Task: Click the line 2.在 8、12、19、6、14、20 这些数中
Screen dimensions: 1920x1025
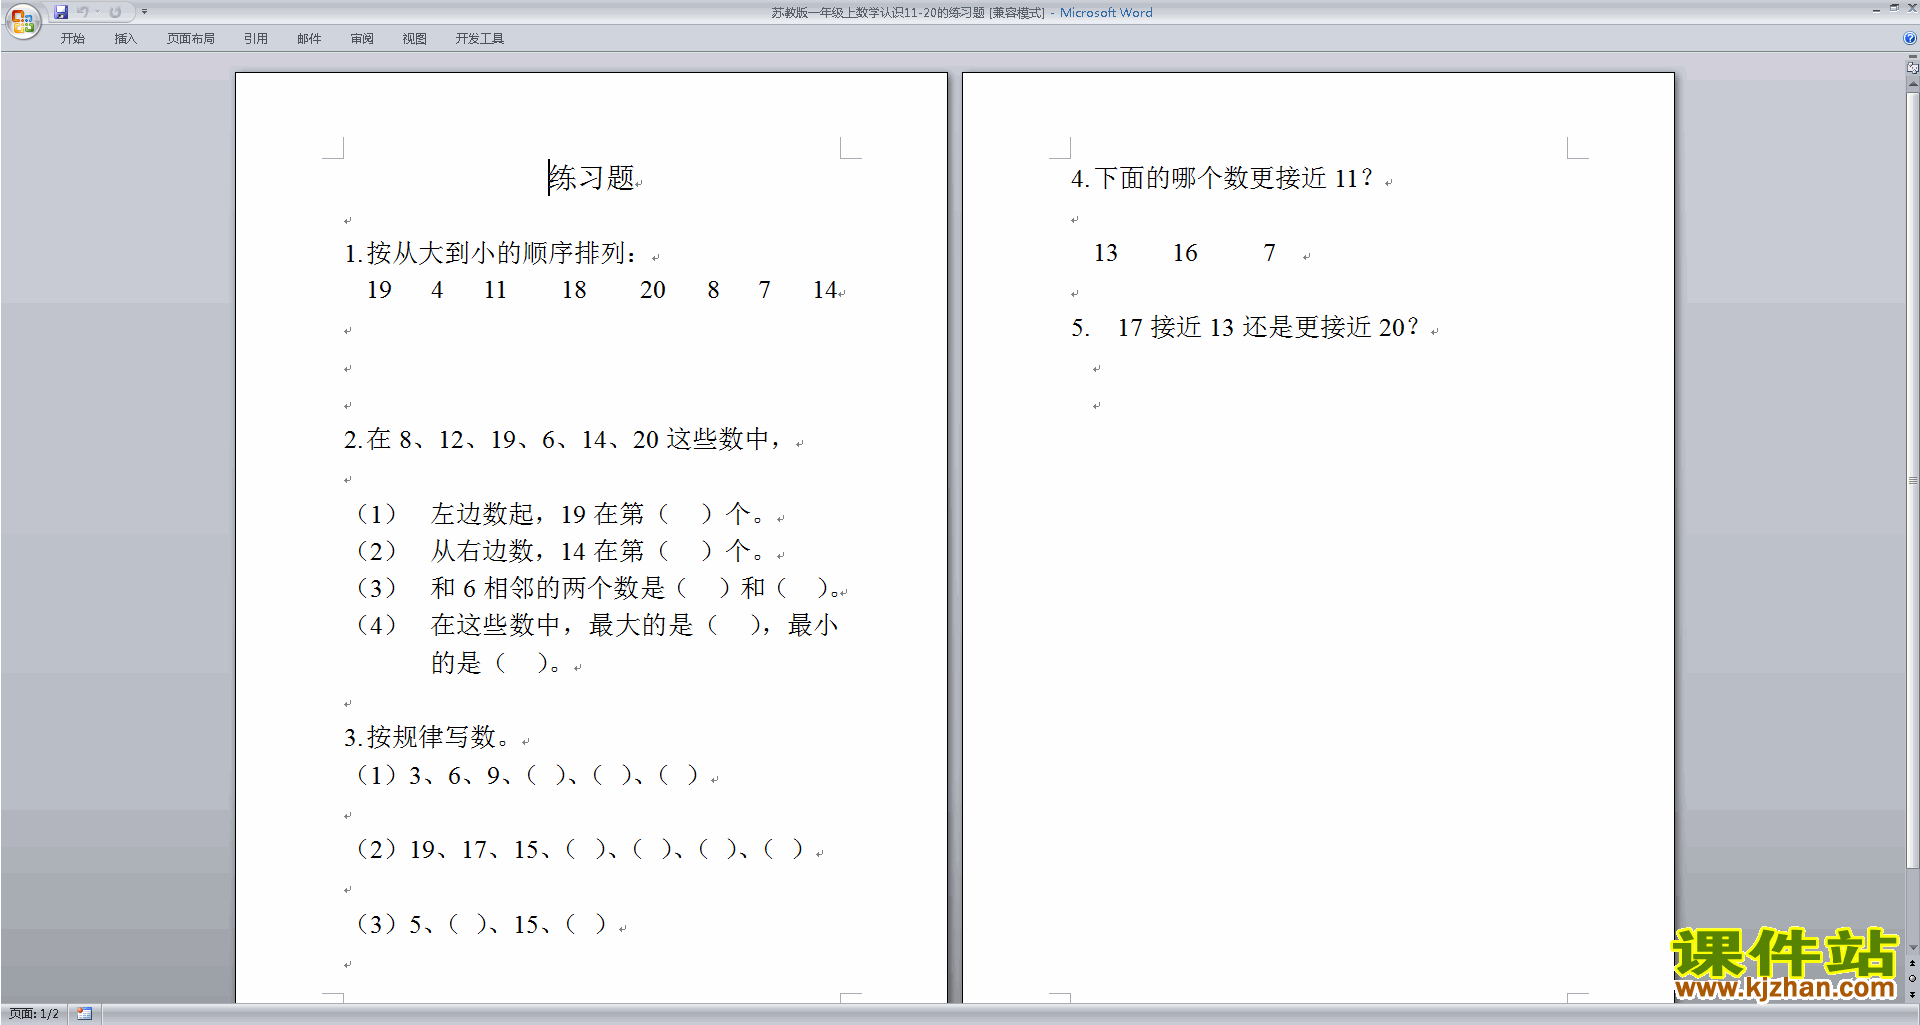Action: [563, 439]
